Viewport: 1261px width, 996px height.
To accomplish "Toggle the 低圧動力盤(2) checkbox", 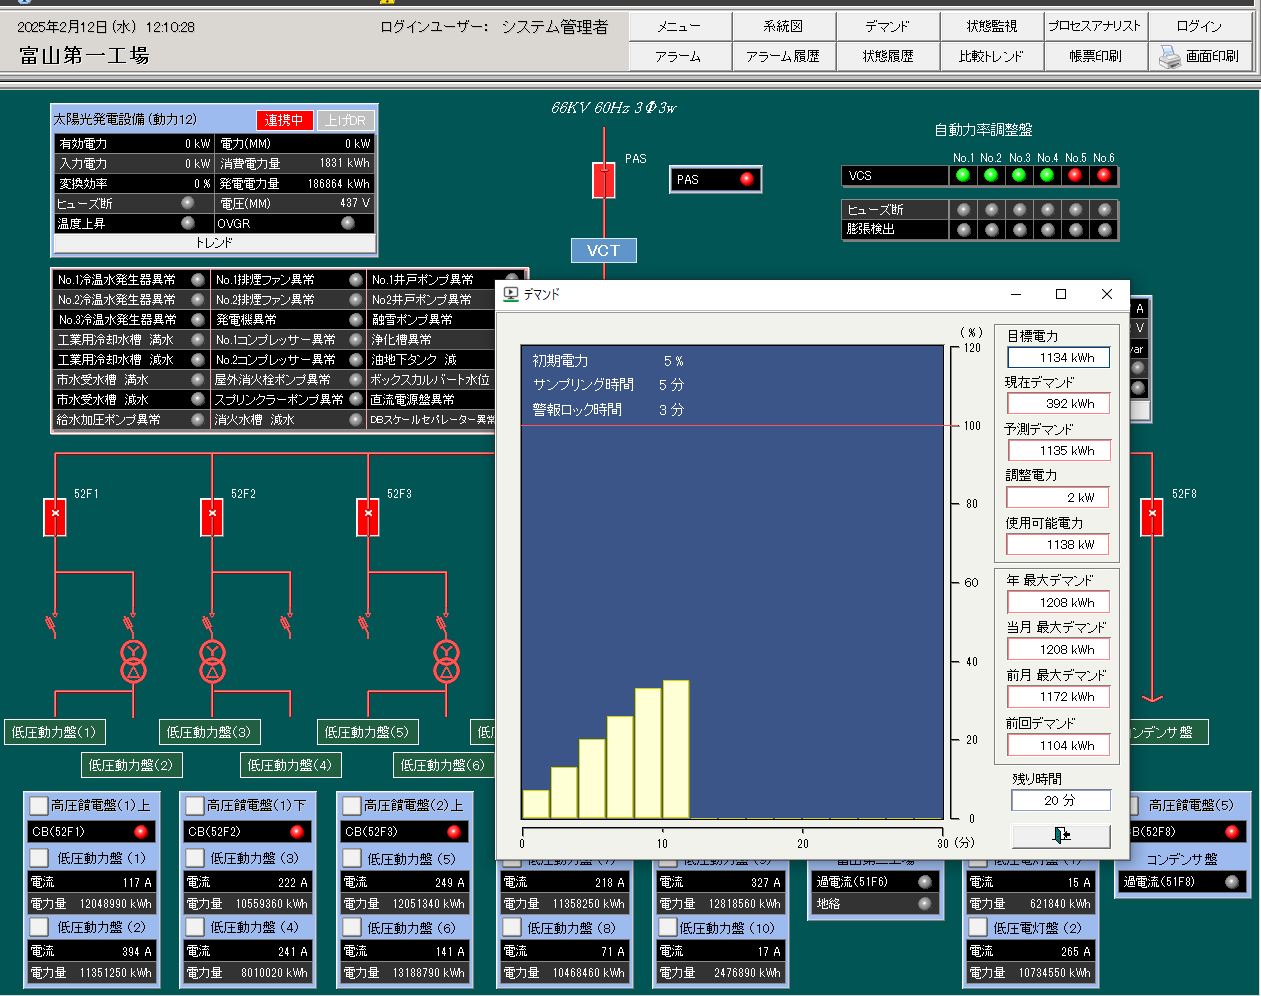I will [x=39, y=927].
